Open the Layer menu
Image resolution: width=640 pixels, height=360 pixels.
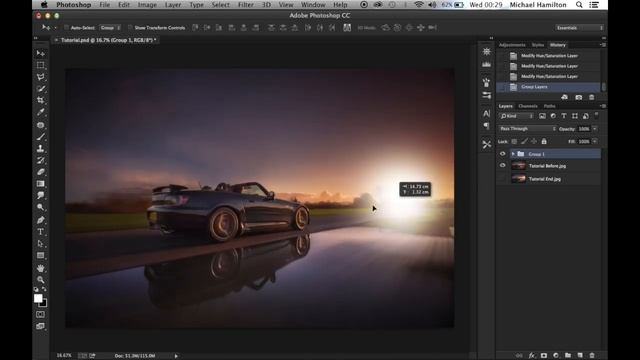[173, 5]
